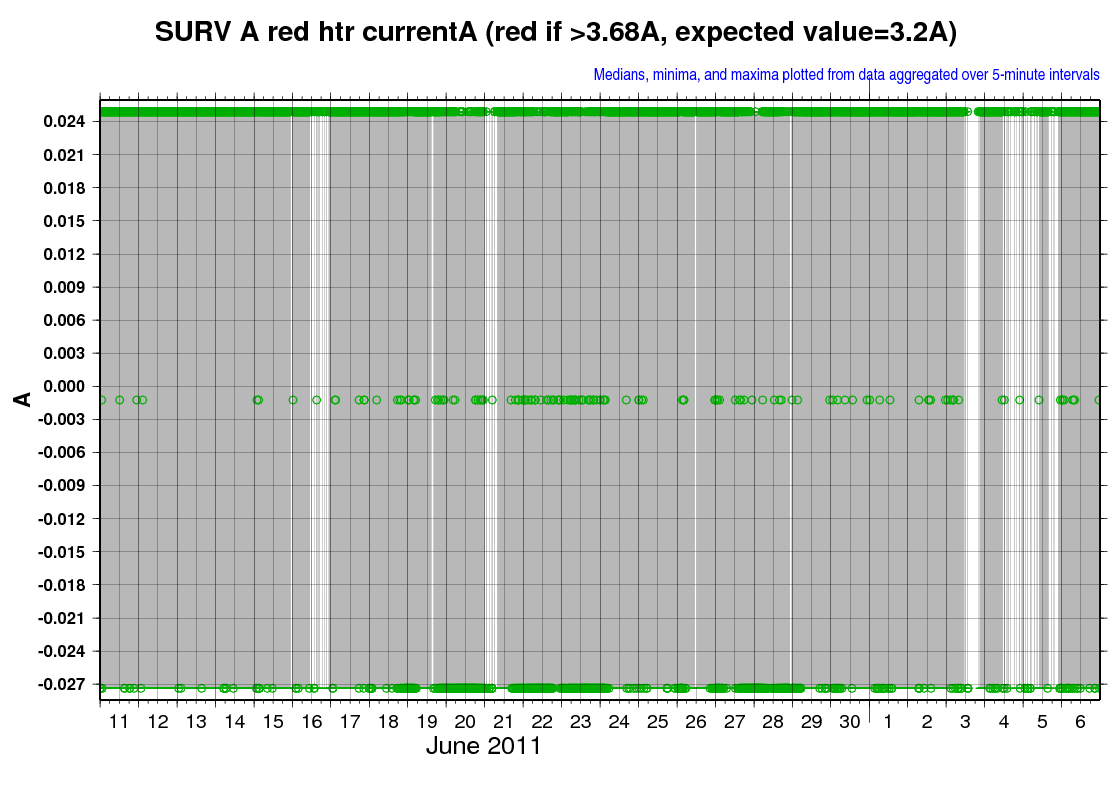Click y-axis tick label 0.009
The height and width of the screenshot is (800, 1120).
(x=64, y=287)
